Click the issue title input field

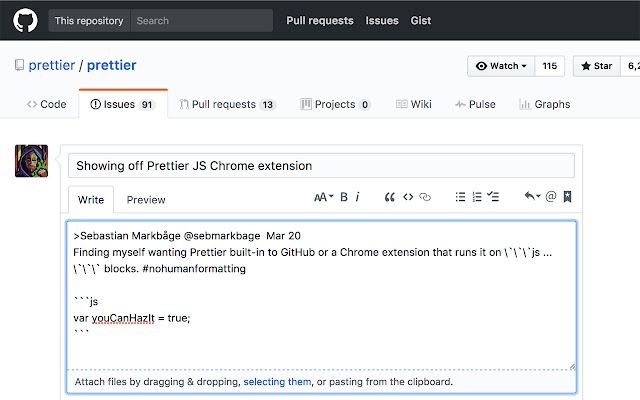click(x=321, y=165)
